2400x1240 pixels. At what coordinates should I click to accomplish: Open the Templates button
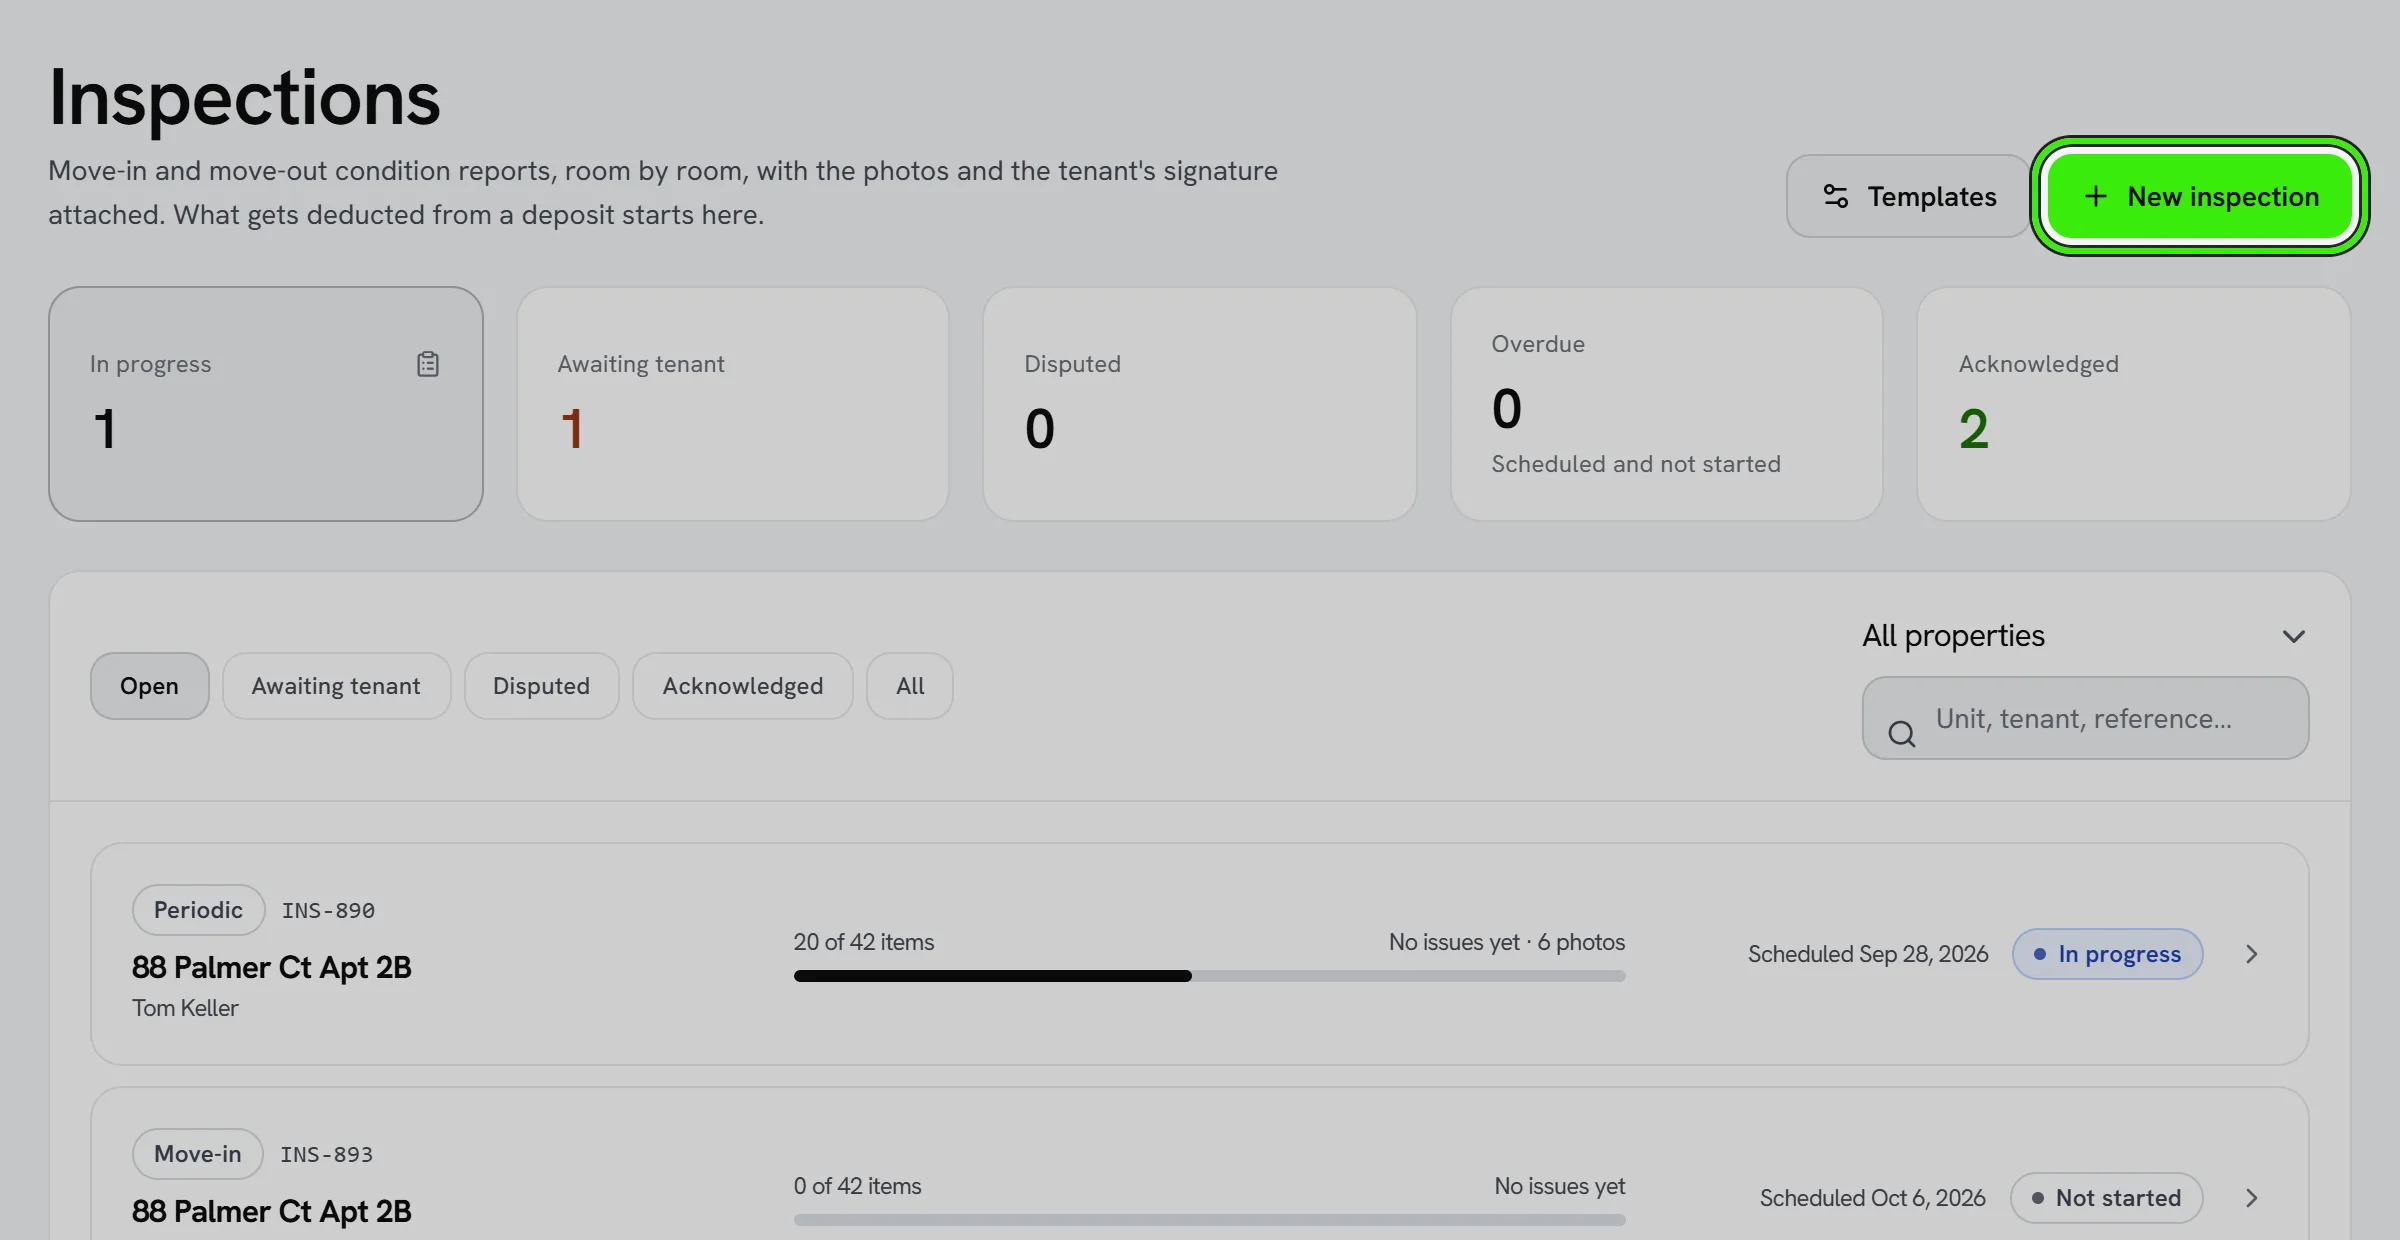click(1908, 196)
